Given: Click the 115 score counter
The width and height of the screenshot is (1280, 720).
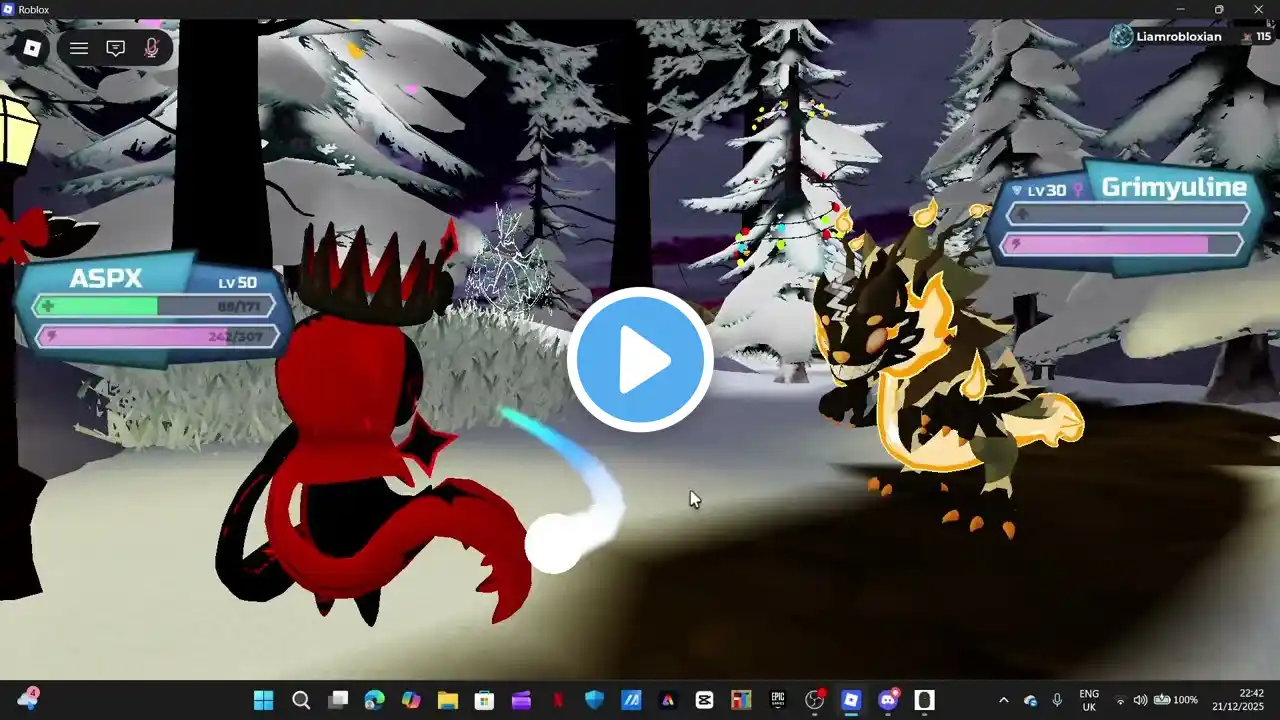Looking at the screenshot, I should 1257,37.
